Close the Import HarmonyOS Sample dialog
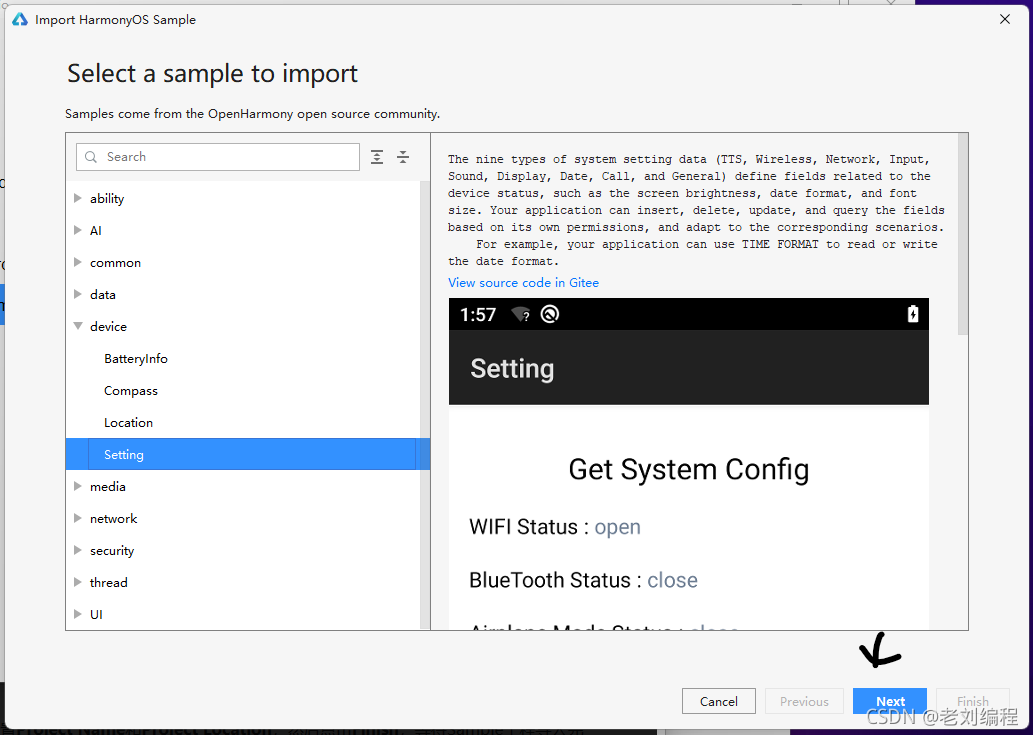Screen dimensions: 1033x735 point(1005,20)
